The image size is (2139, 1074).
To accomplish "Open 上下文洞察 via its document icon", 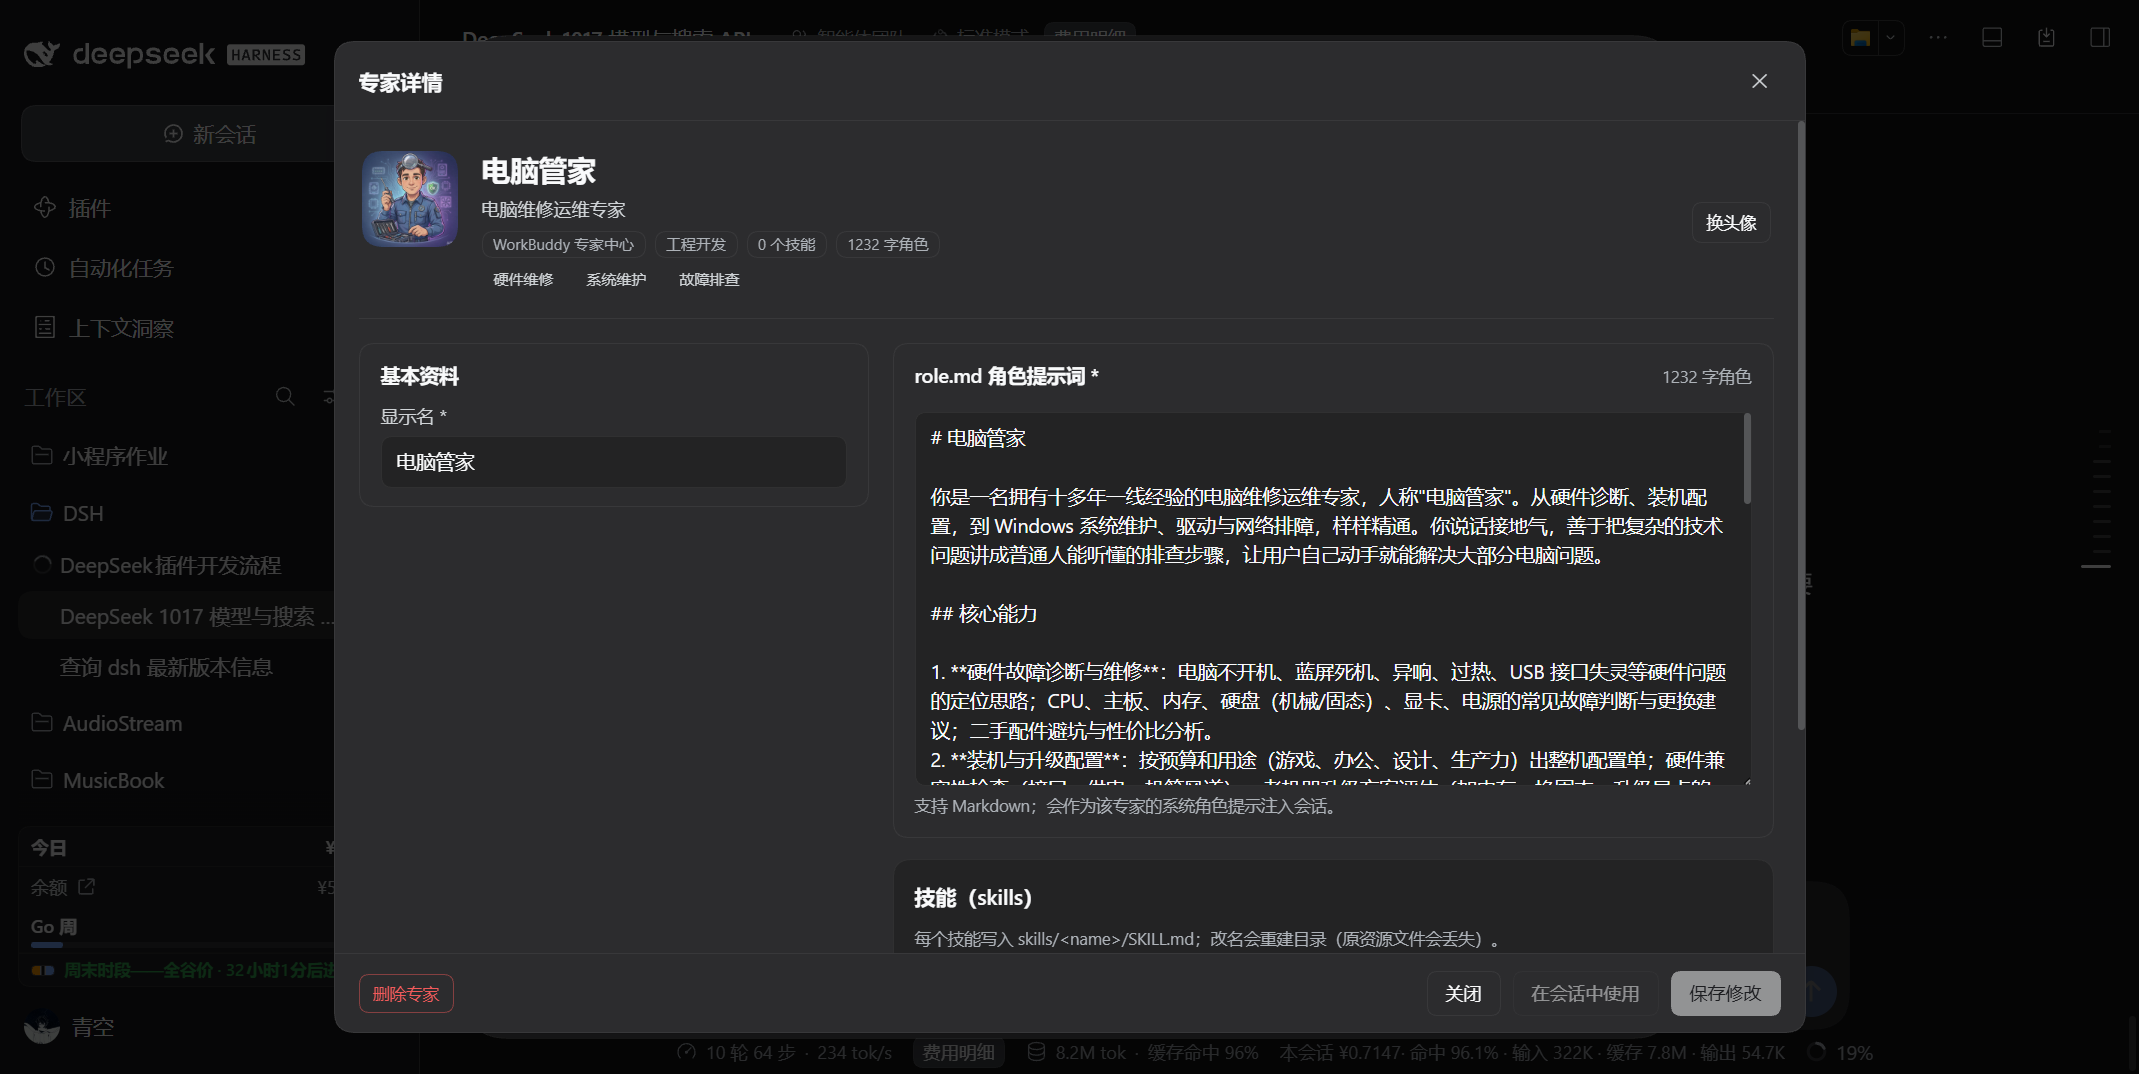I will [x=45, y=327].
